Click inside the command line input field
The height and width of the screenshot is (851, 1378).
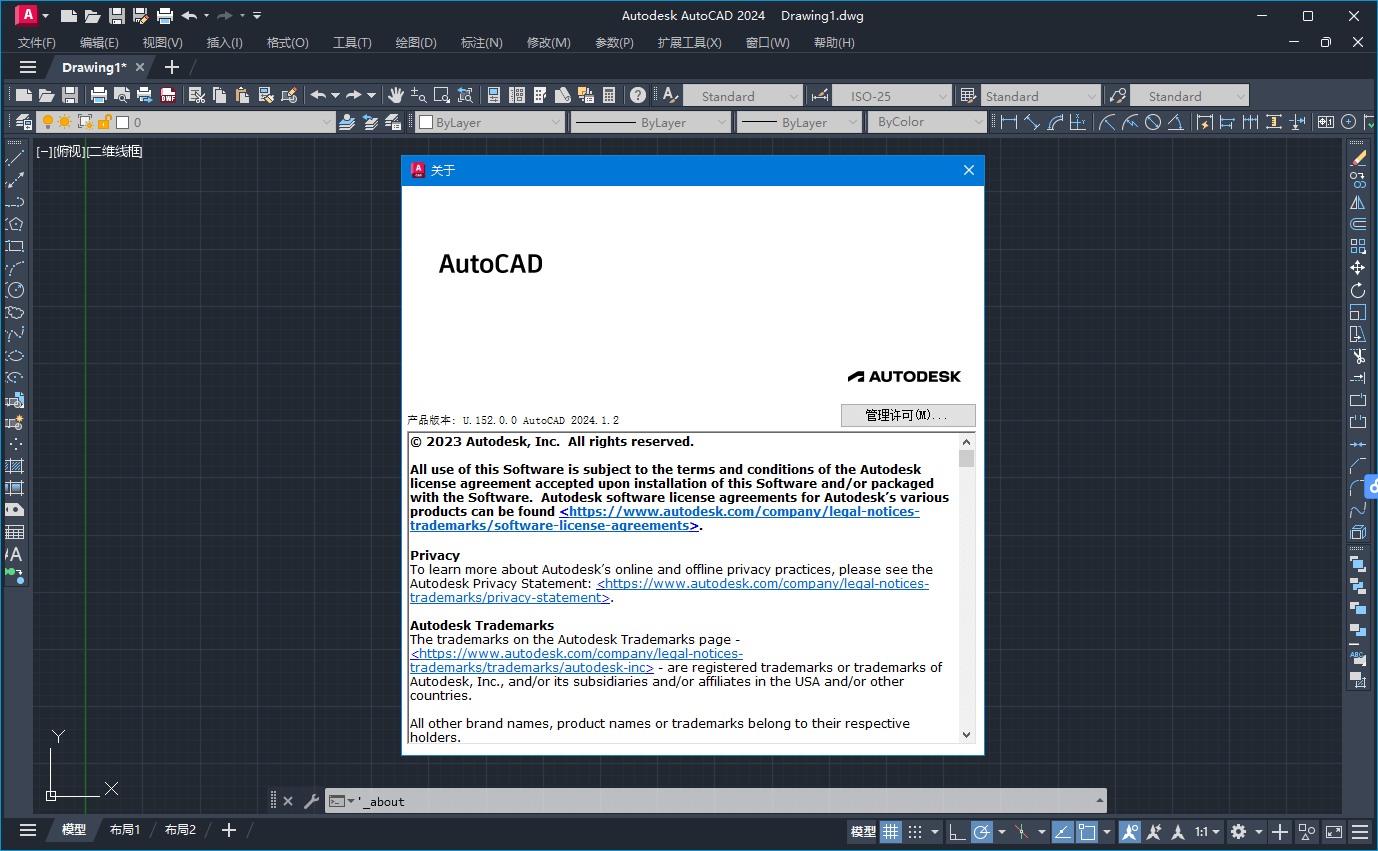click(700, 800)
